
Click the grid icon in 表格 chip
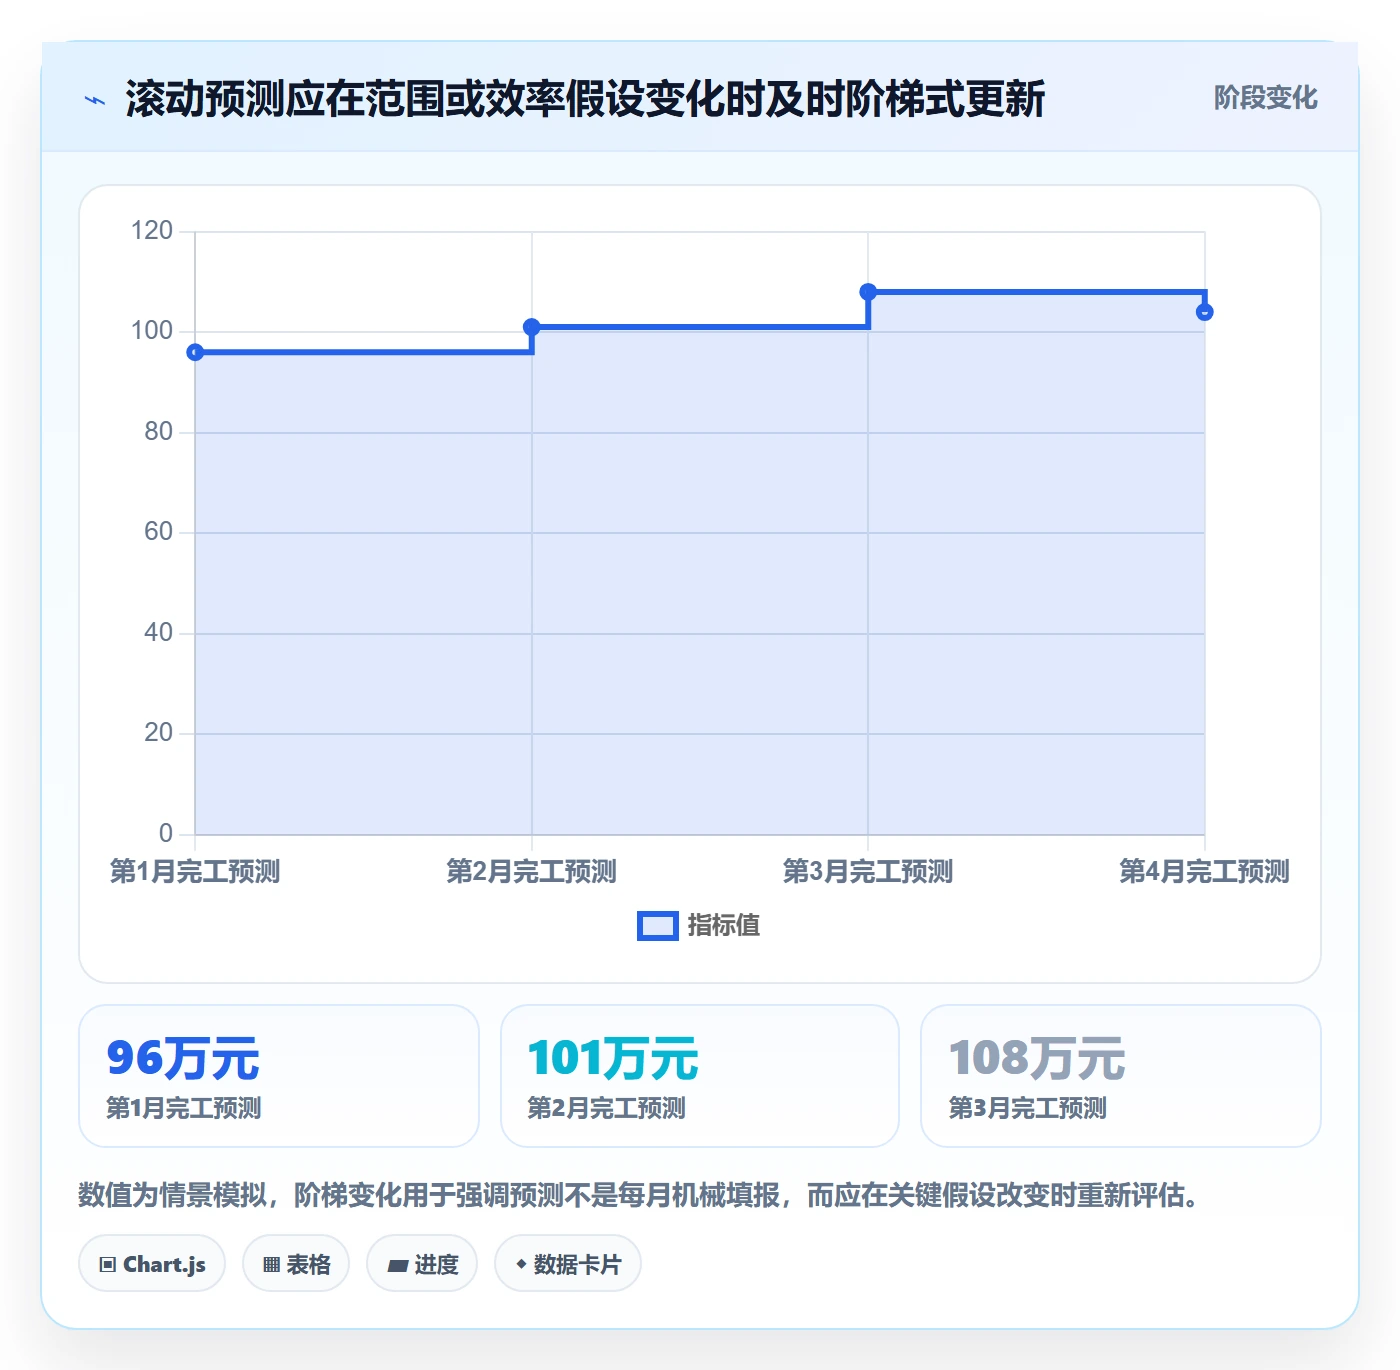tap(271, 1265)
